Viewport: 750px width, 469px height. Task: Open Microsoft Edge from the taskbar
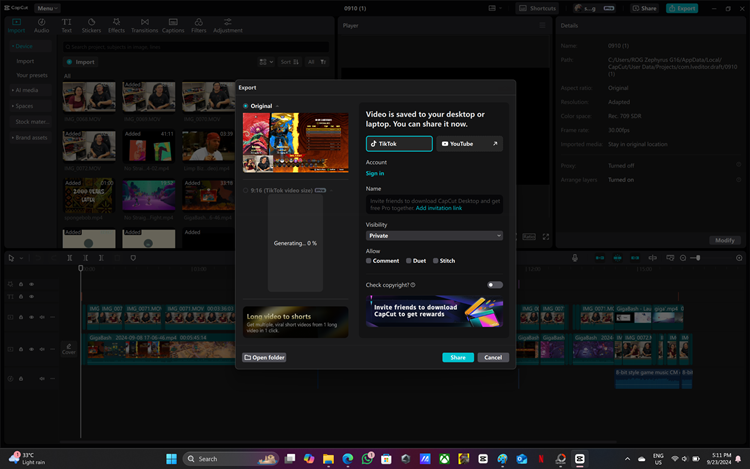click(348, 458)
